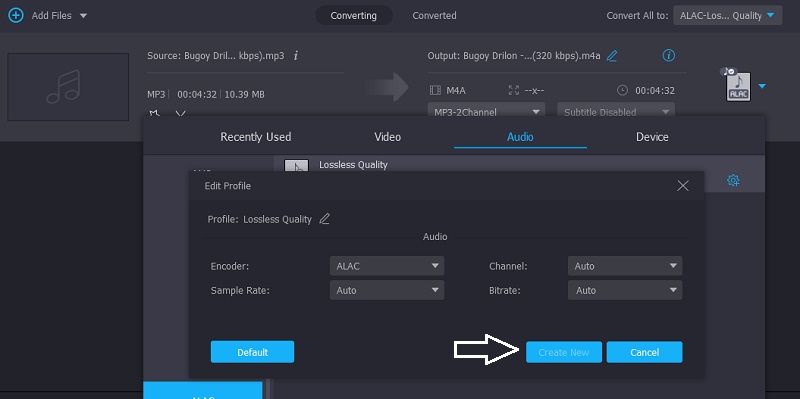
Task: Click the Cancel button
Action: click(x=644, y=352)
